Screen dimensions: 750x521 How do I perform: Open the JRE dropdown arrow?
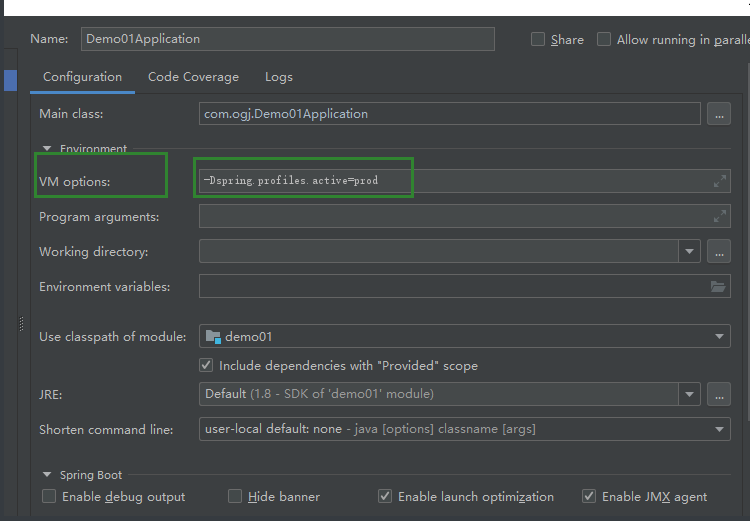point(689,394)
